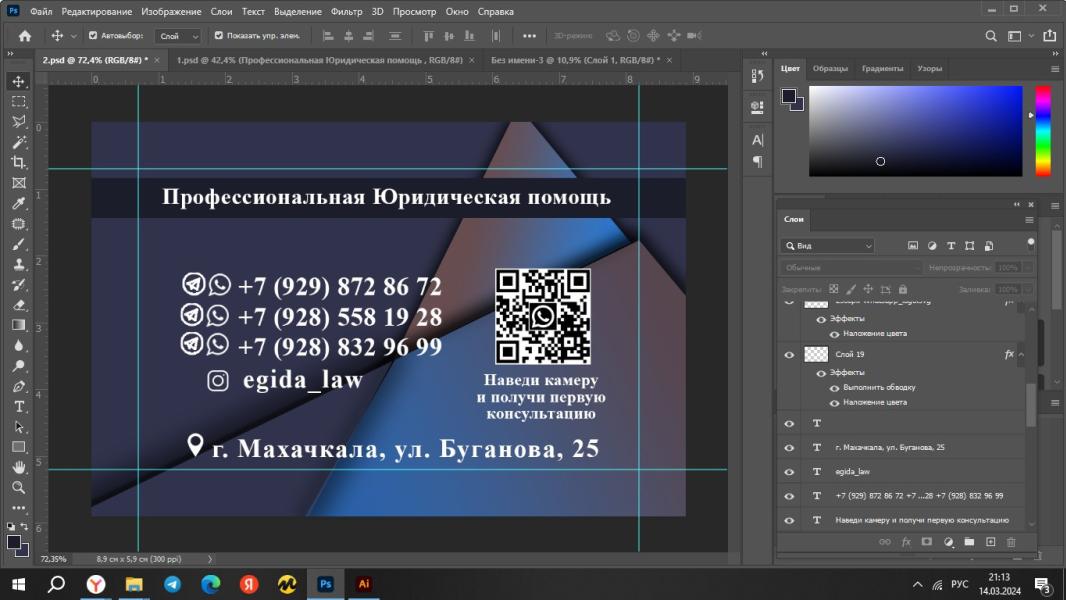Hide Выполнить обводку effect

coord(834,388)
